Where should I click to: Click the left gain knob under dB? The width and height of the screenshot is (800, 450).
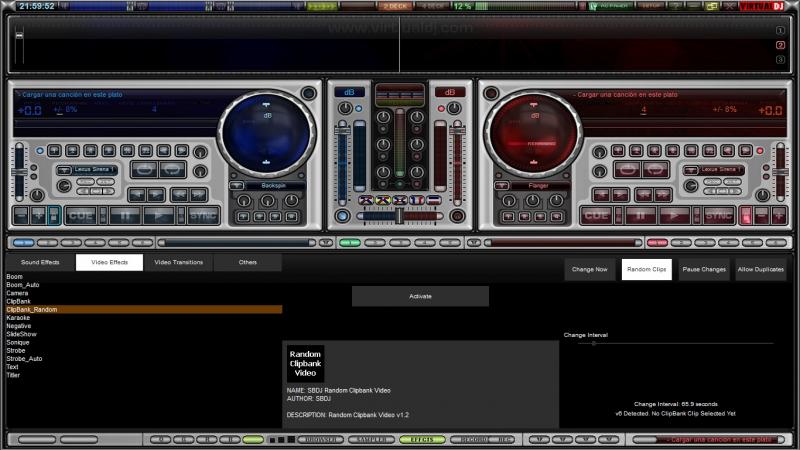(x=345, y=108)
